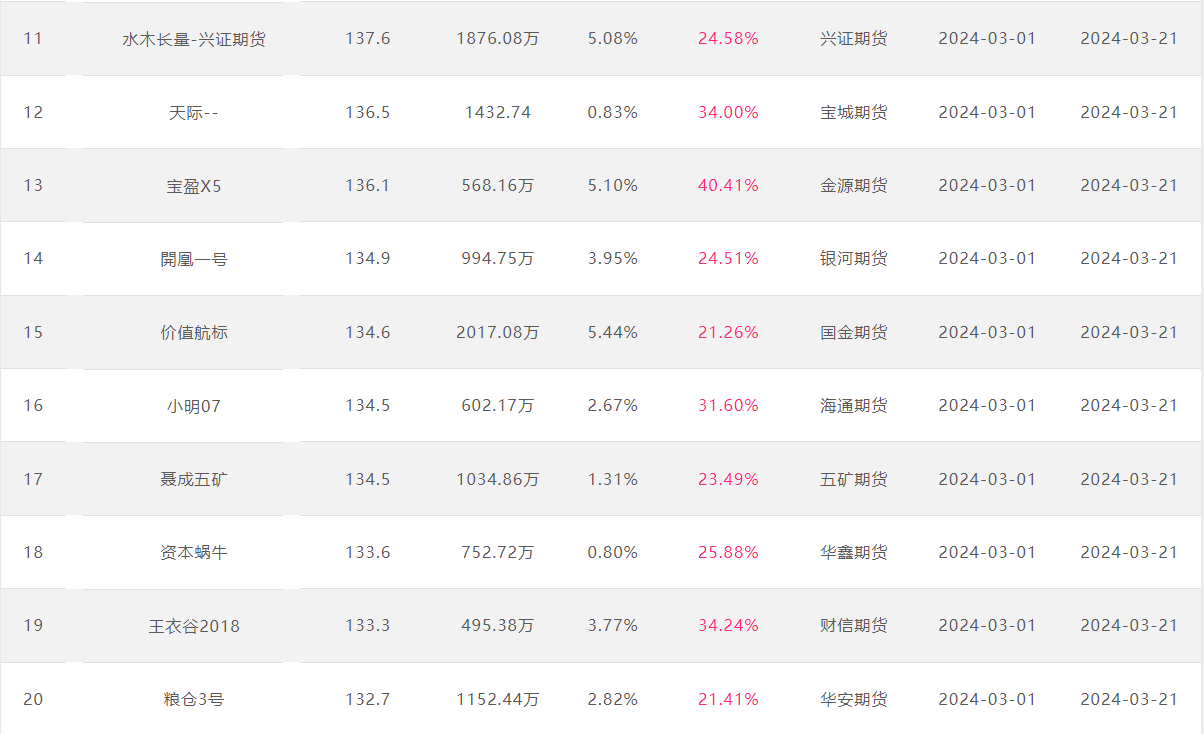Screen dimensions: 1204x734
Task: Click the 华安期货 company name
Action: tap(853, 699)
